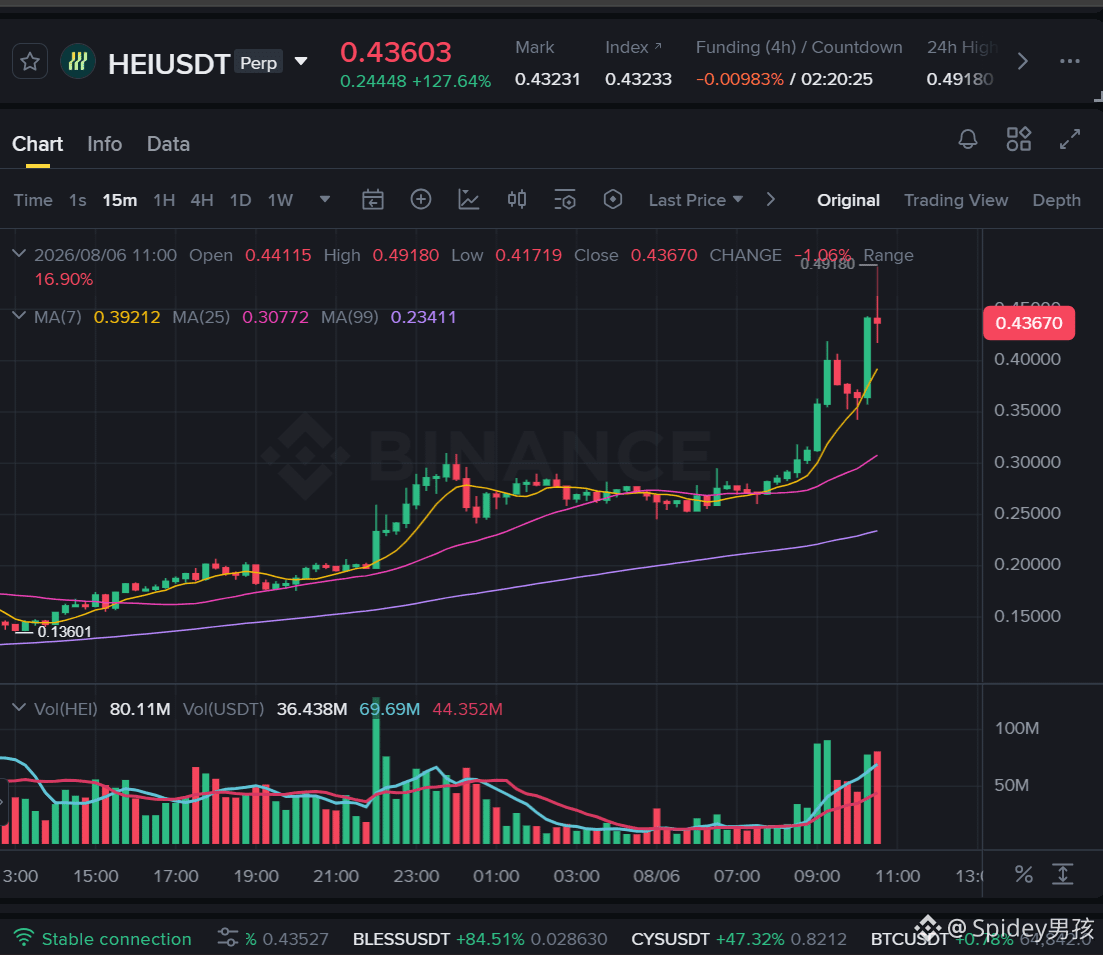
Task: Open the CYSUSDT ticker in bottom bar
Action: [739, 940]
